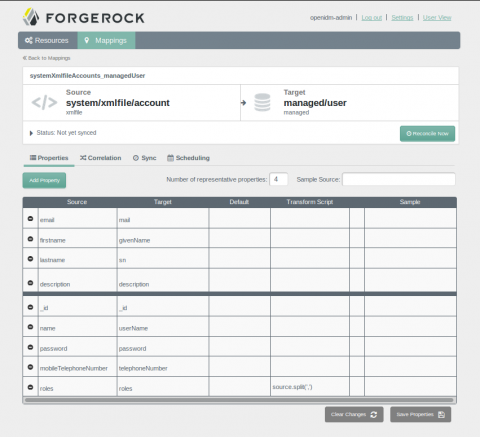Remove the email property row
480x437 pixels.
(x=30, y=219)
